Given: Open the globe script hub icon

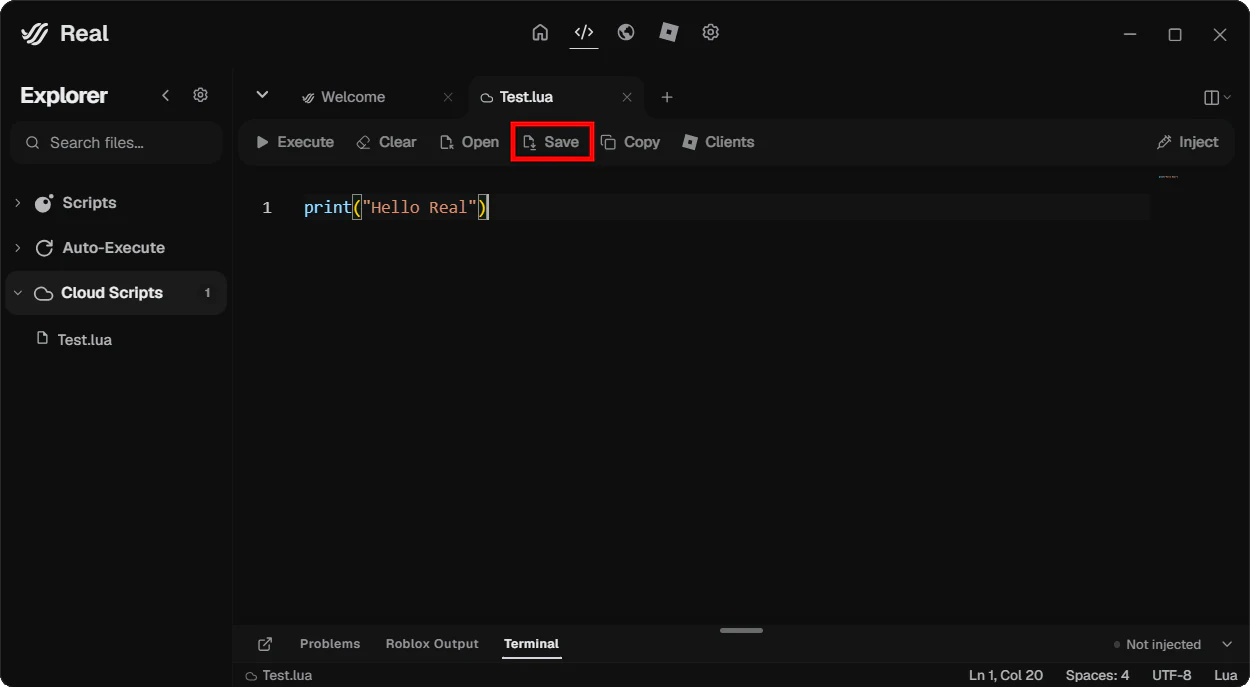Looking at the screenshot, I should [626, 32].
